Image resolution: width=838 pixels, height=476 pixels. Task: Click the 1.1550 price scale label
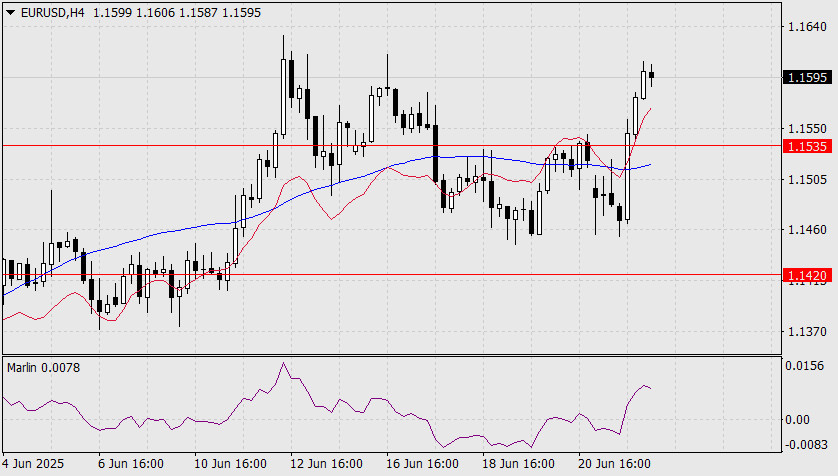click(x=807, y=129)
